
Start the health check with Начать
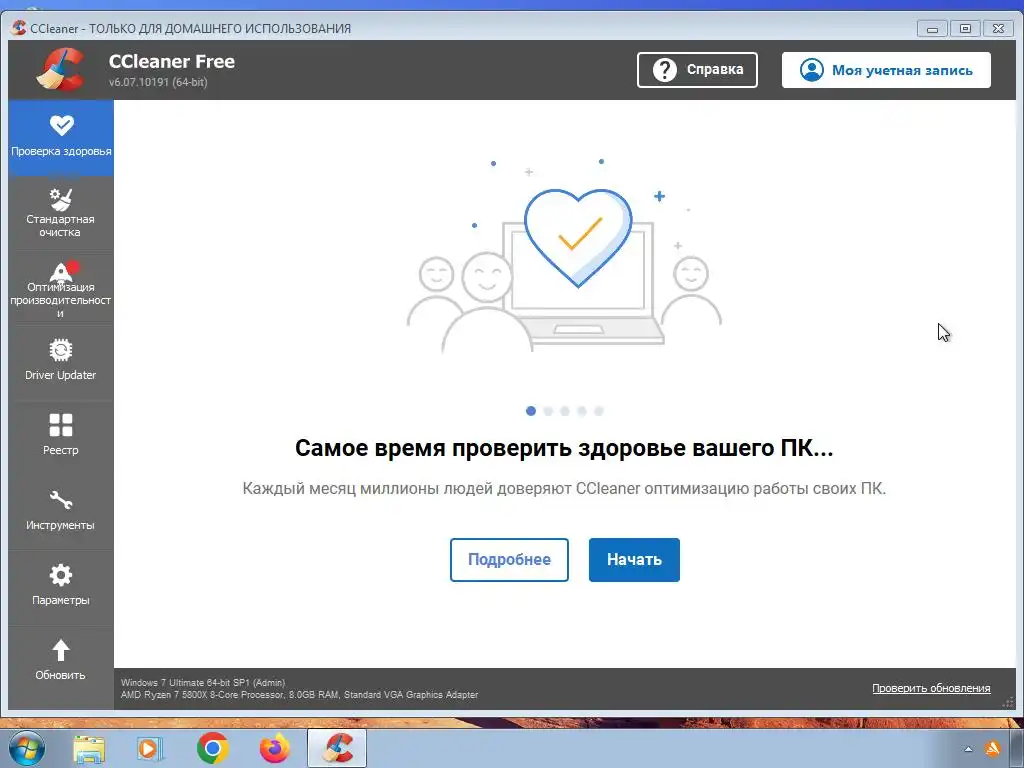tap(634, 560)
